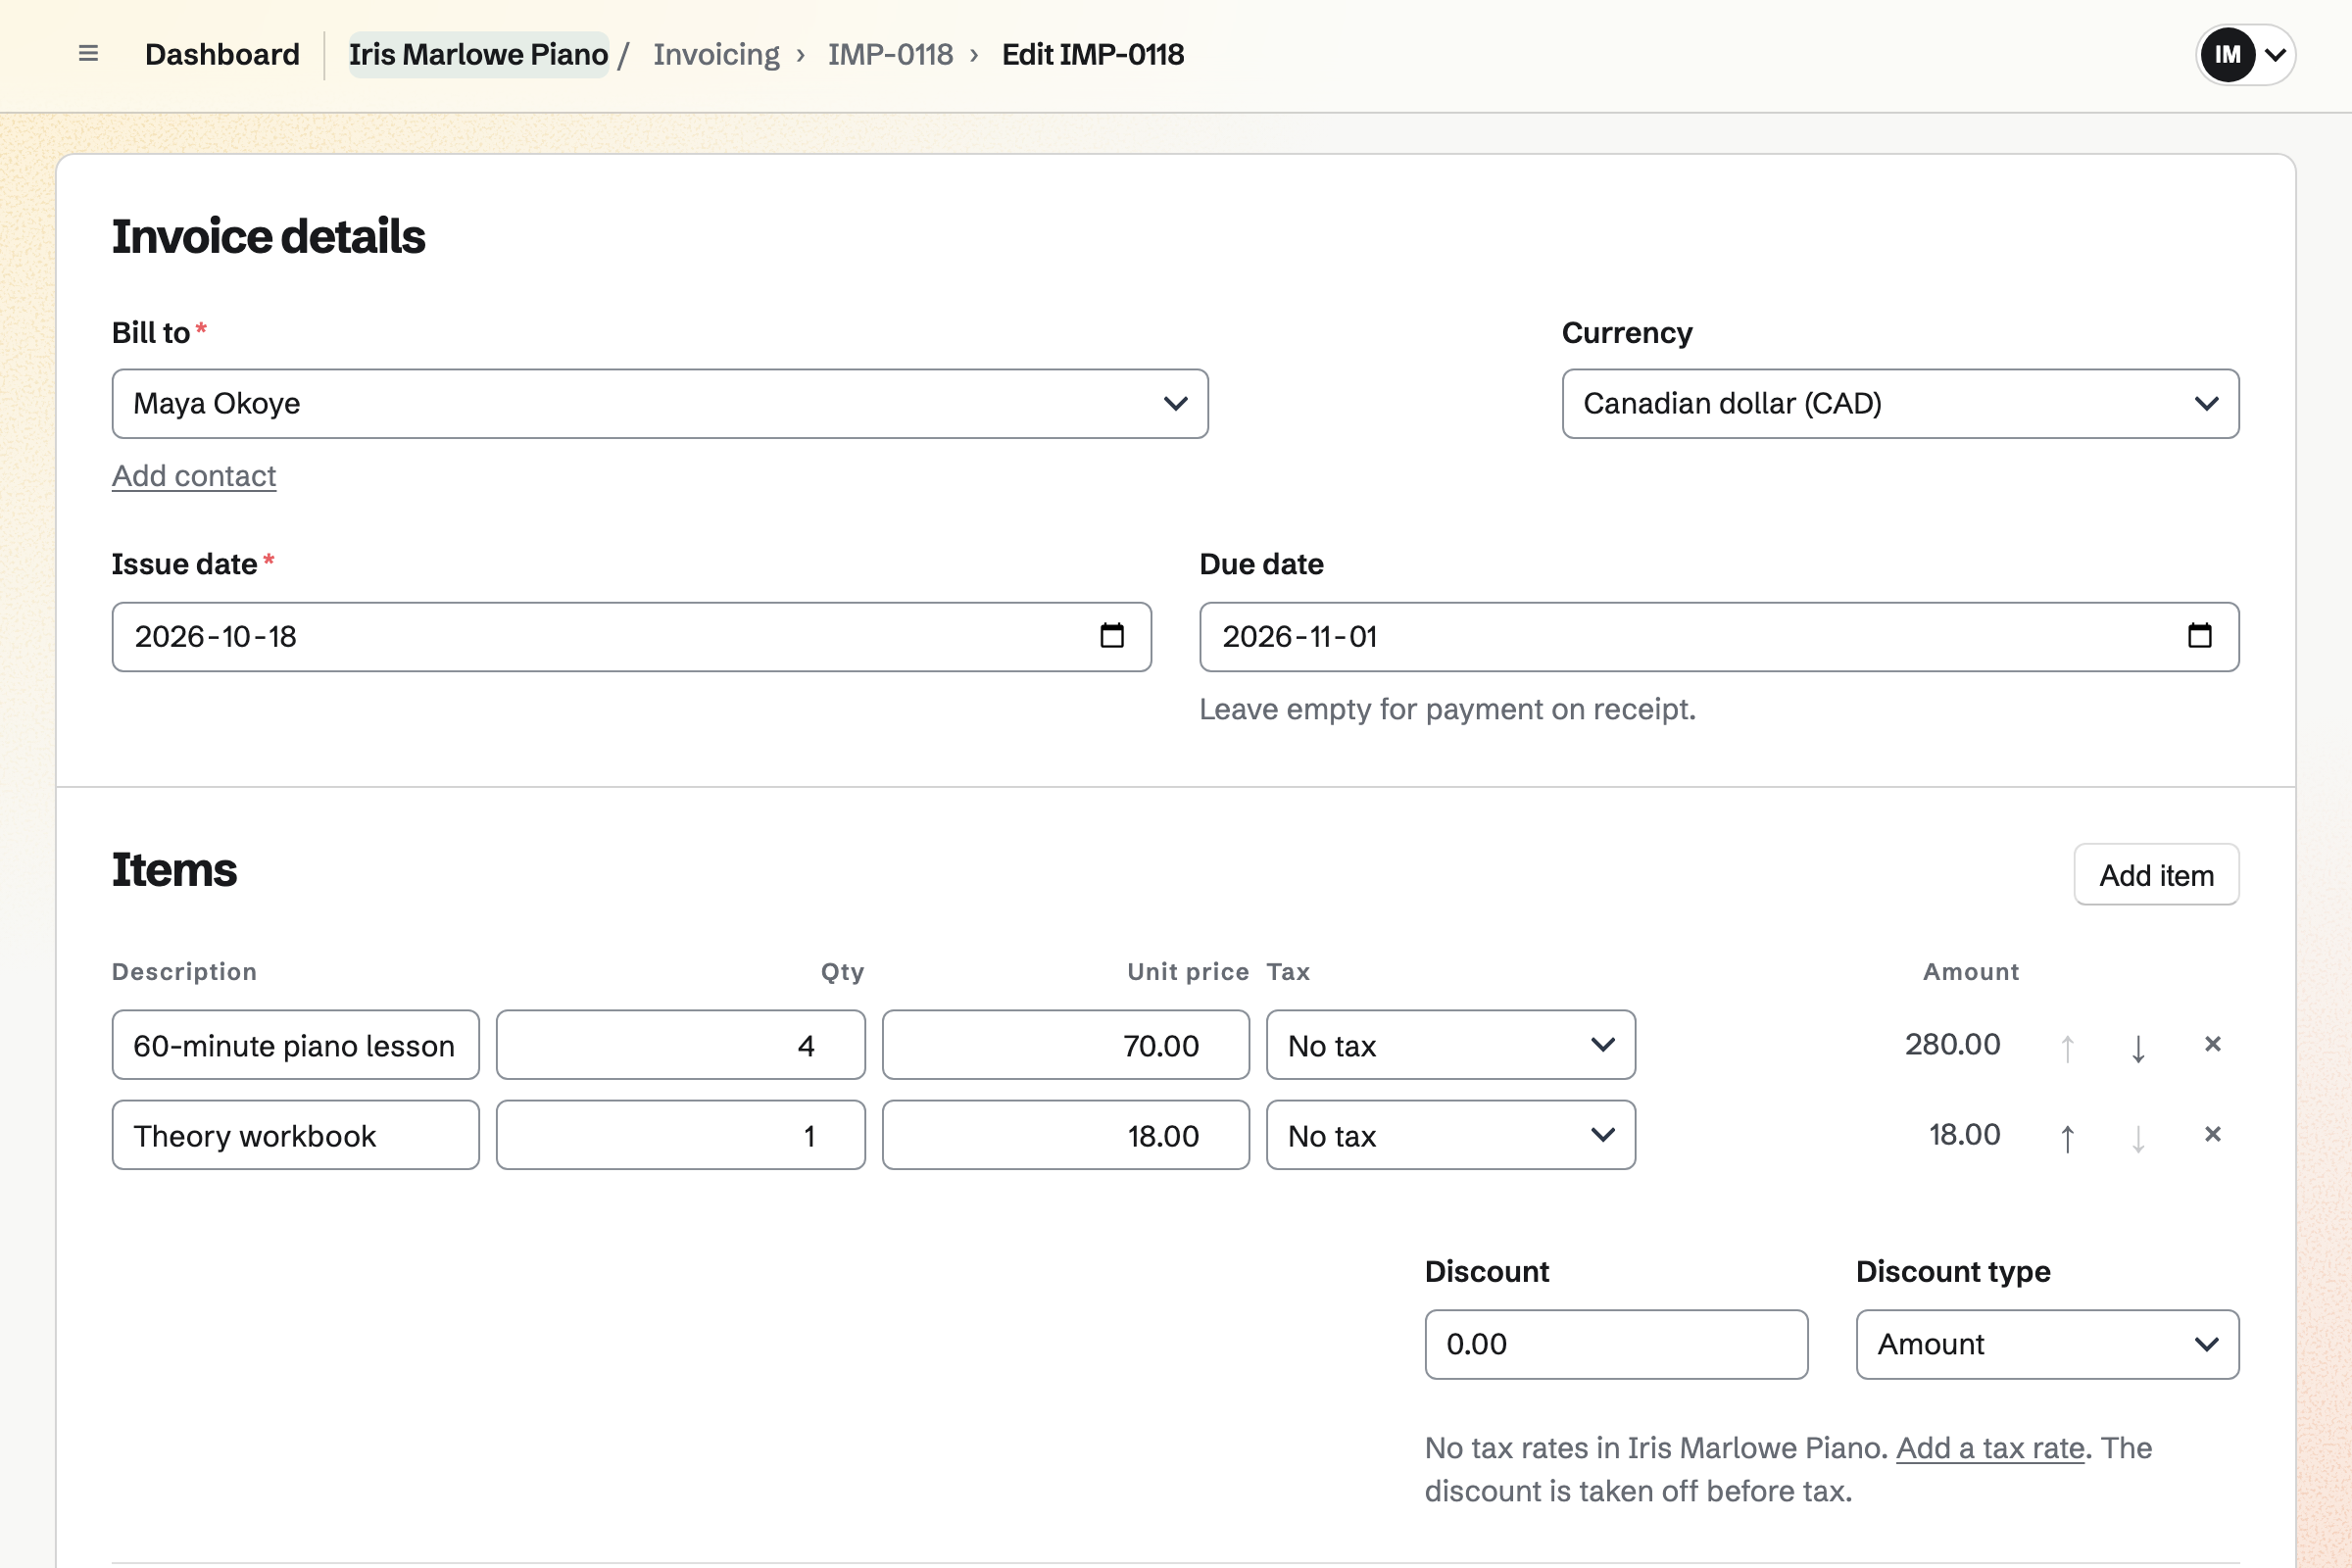This screenshot has width=2352, height=1568.
Task: Open the Currency dropdown
Action: 1900,404
